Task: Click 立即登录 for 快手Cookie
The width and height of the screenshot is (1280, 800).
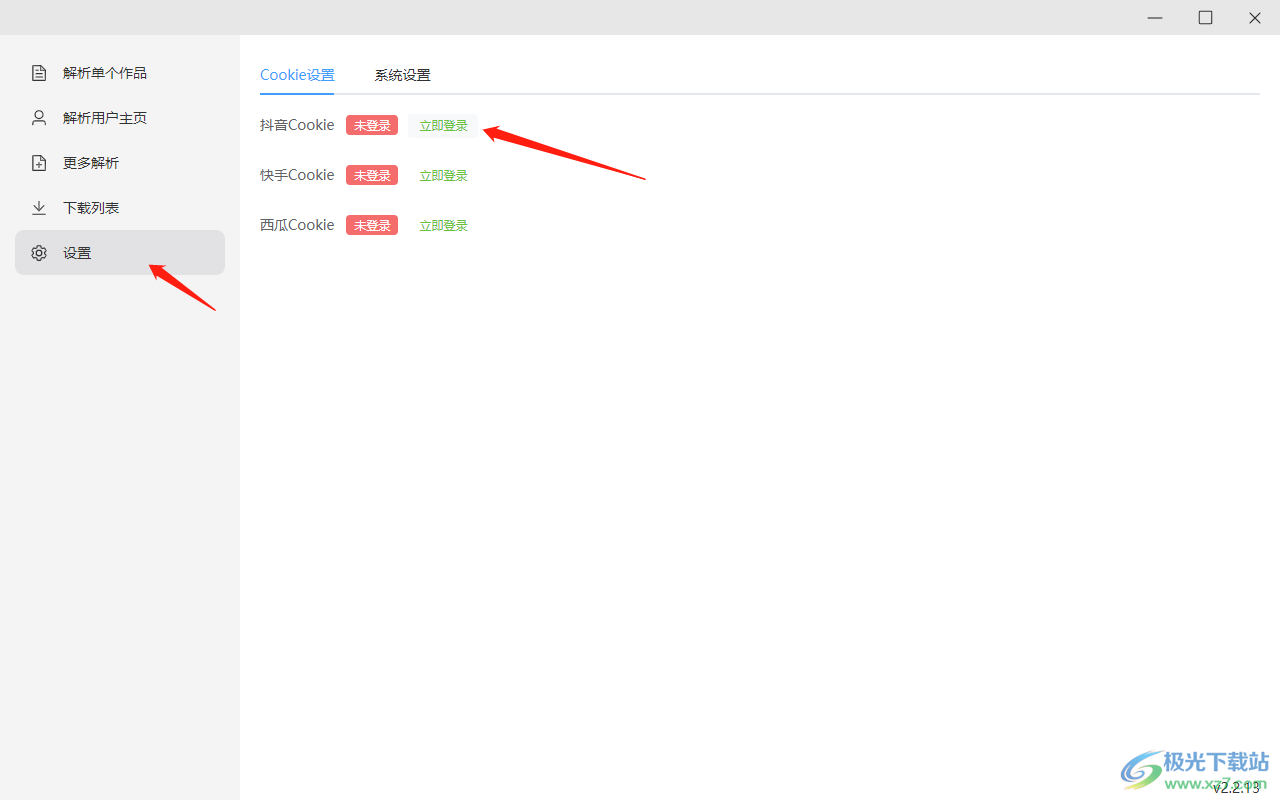Action: pyautogui.click(x=443, y=176)
